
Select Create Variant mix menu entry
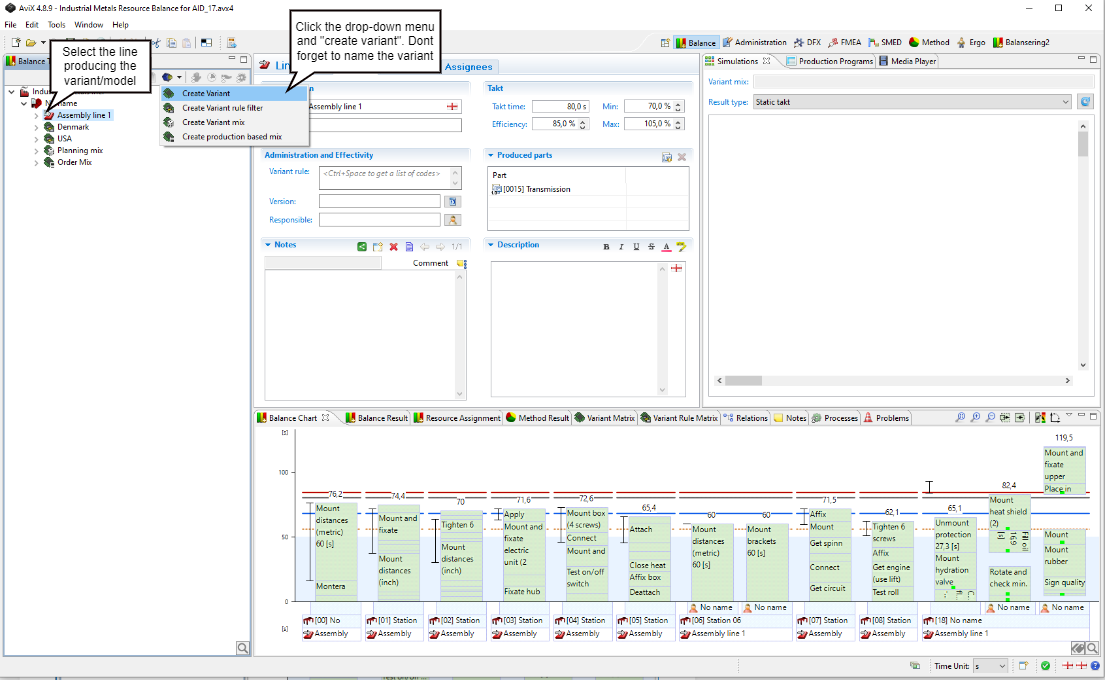click(x=213, y=122)
